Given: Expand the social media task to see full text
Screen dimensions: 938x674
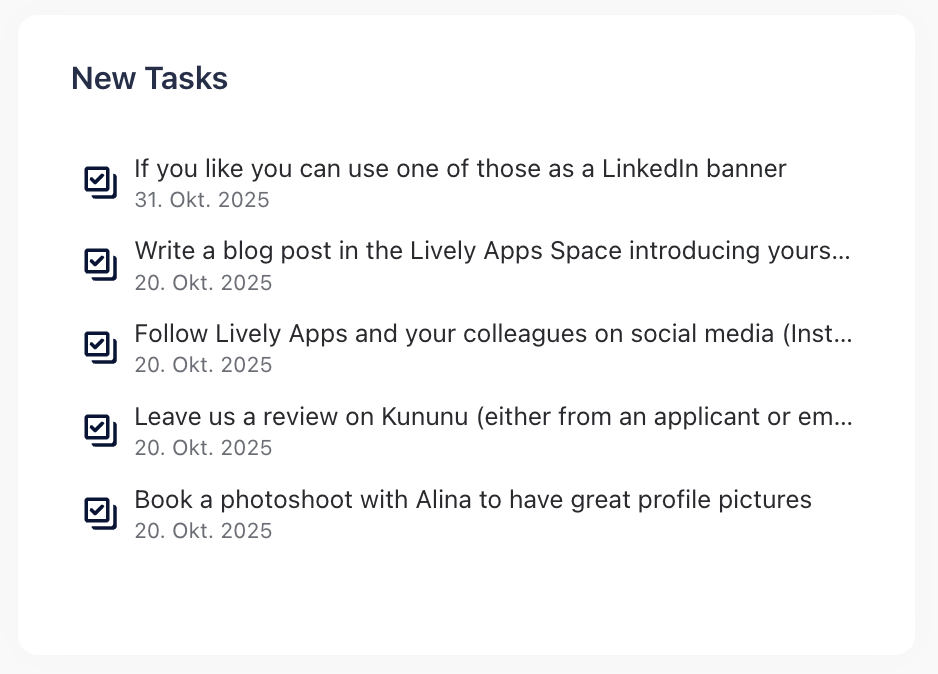Looking at the screenshot, I should click(x=493, y=334).
